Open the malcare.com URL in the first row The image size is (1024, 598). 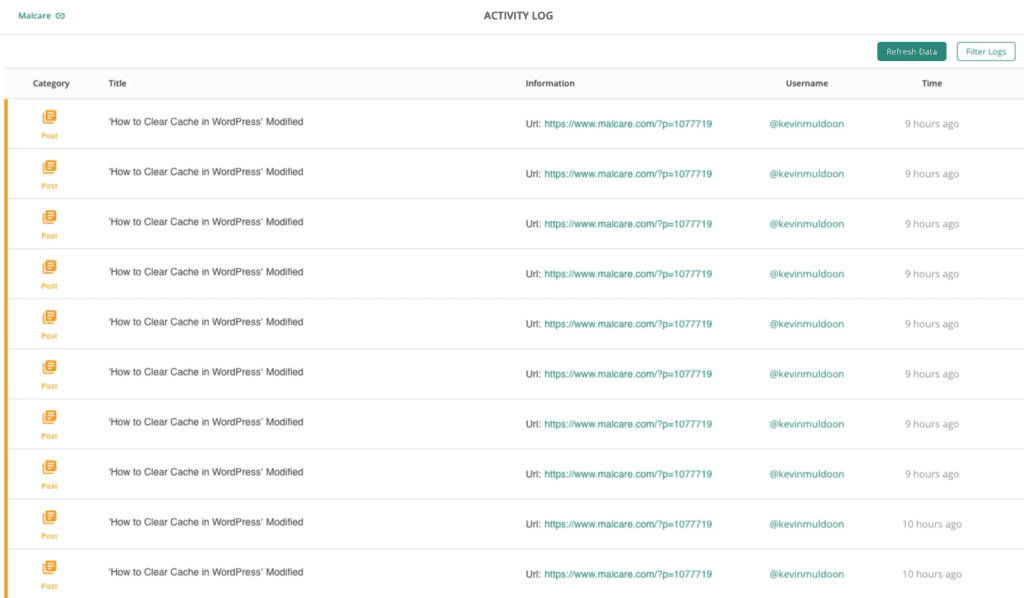coord(628,124)
